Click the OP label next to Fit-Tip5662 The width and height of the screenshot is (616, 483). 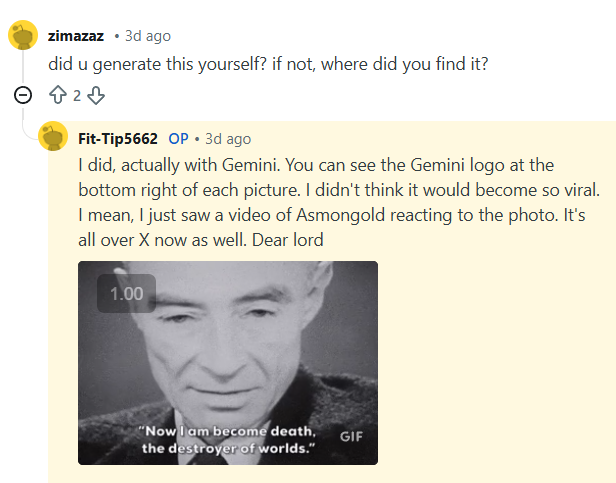pos(179,138)
